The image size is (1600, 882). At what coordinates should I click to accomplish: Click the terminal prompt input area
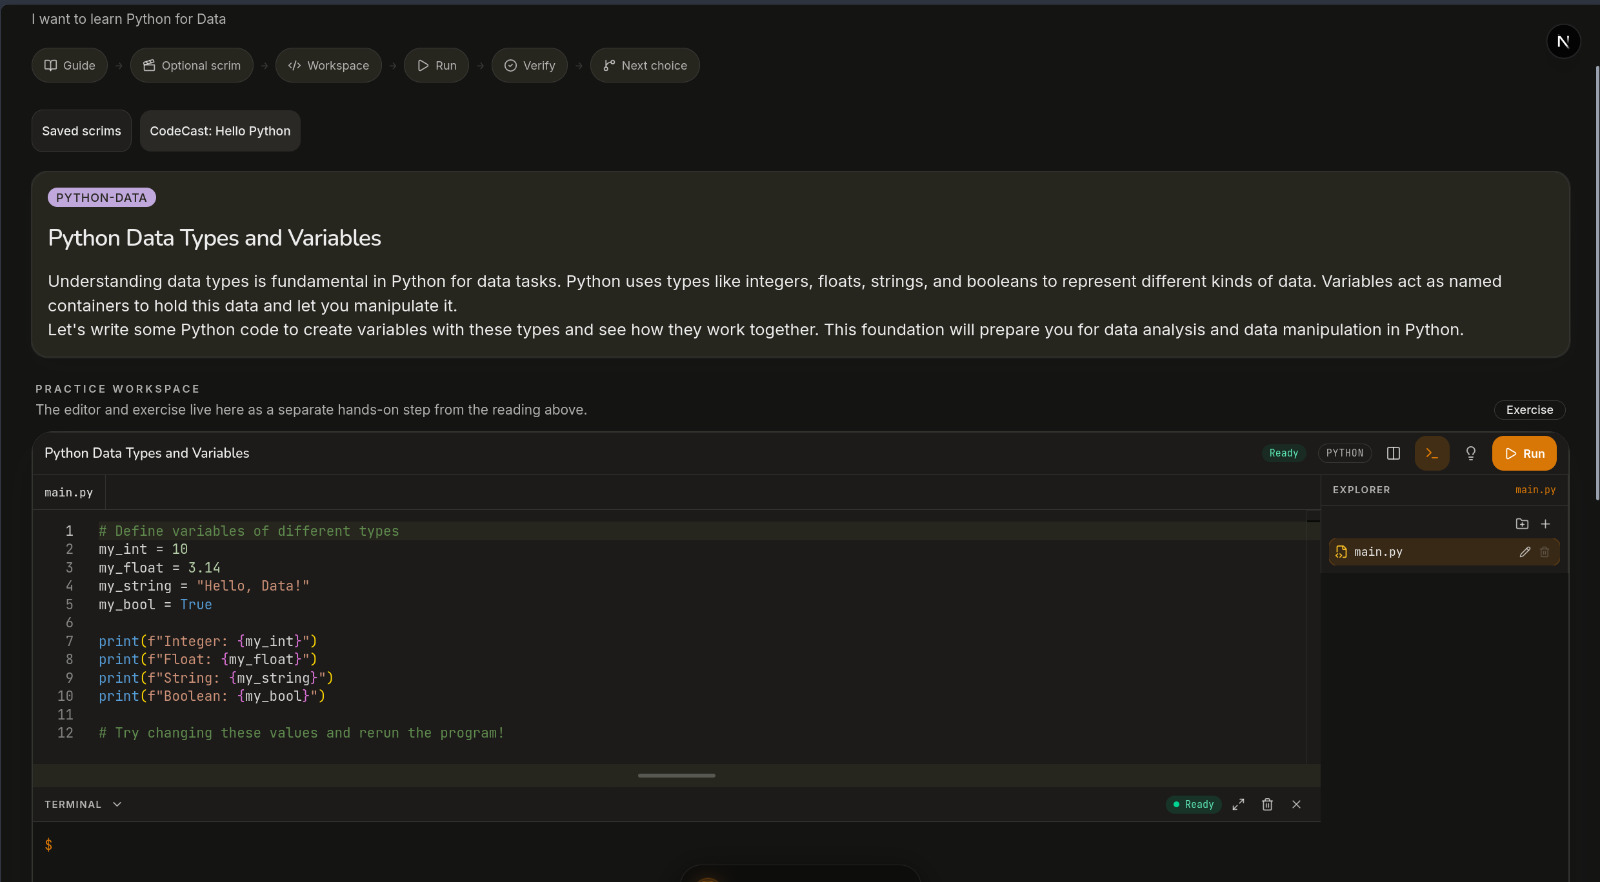coord(676,846)
